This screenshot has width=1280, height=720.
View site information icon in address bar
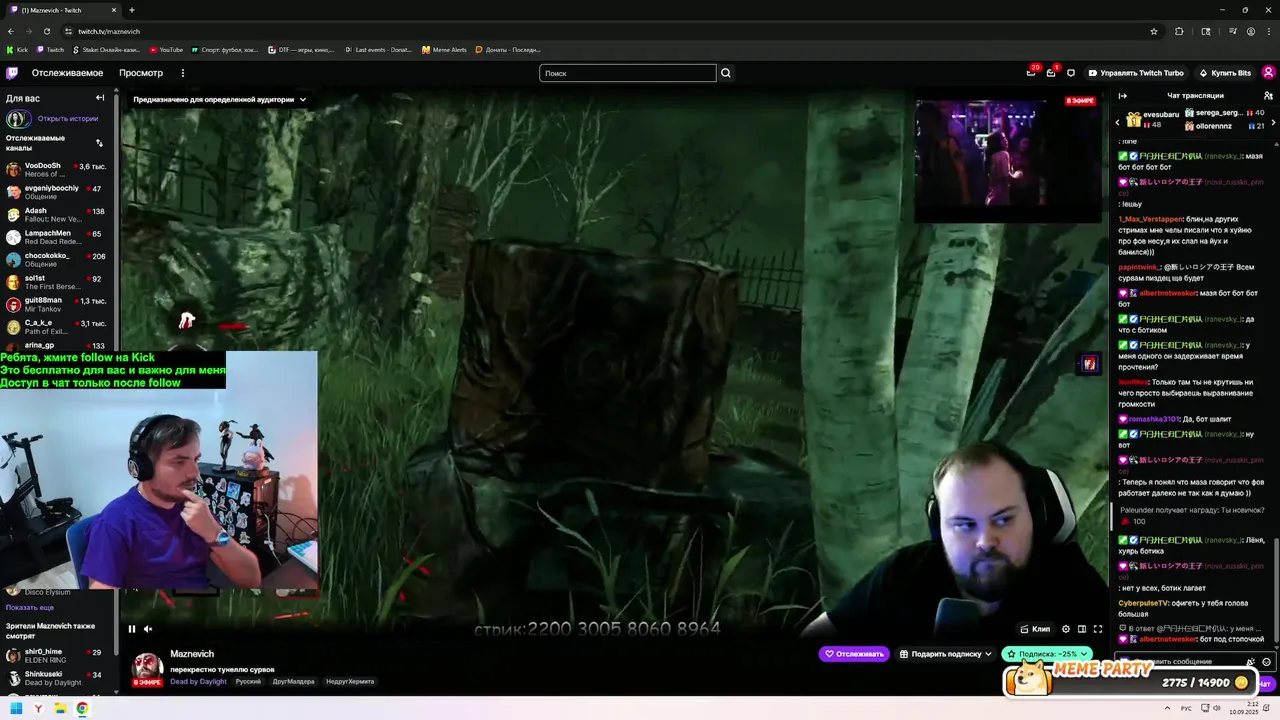click(x=68, y=31)
